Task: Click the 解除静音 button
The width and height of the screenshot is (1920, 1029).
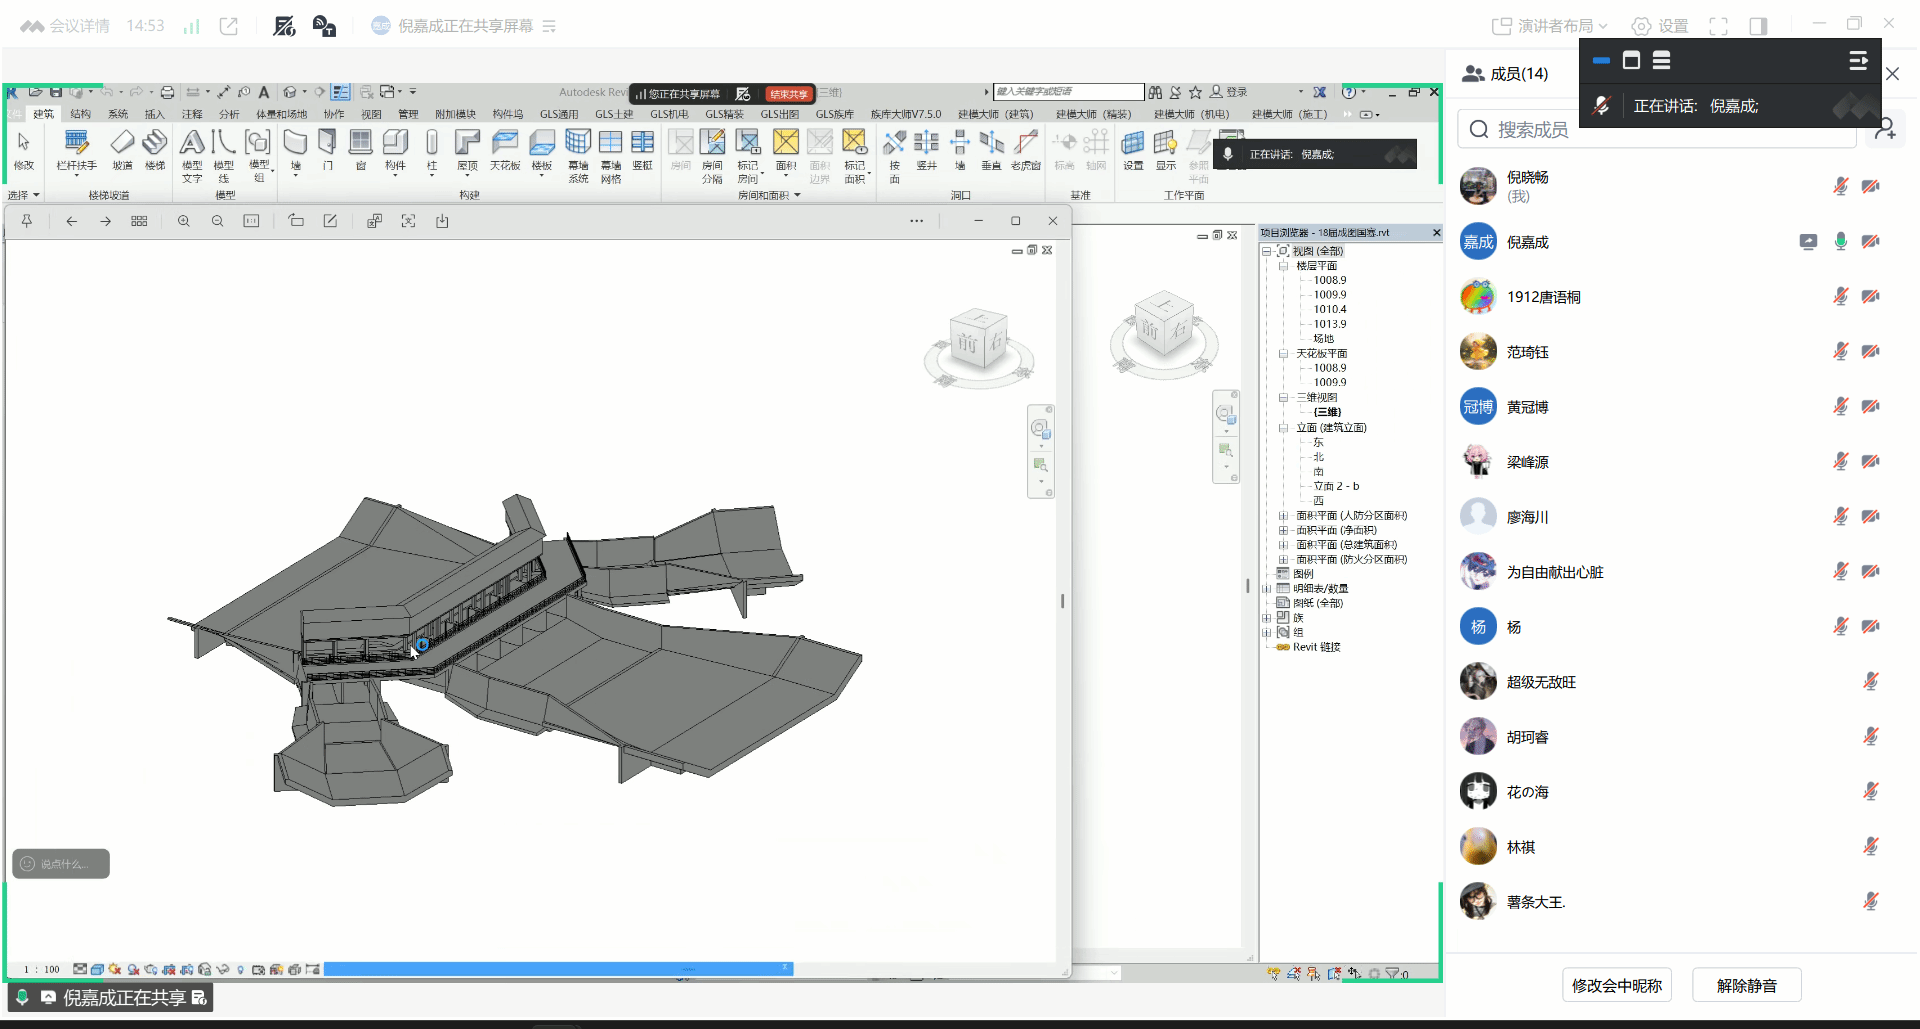Action: point(1746,985)
